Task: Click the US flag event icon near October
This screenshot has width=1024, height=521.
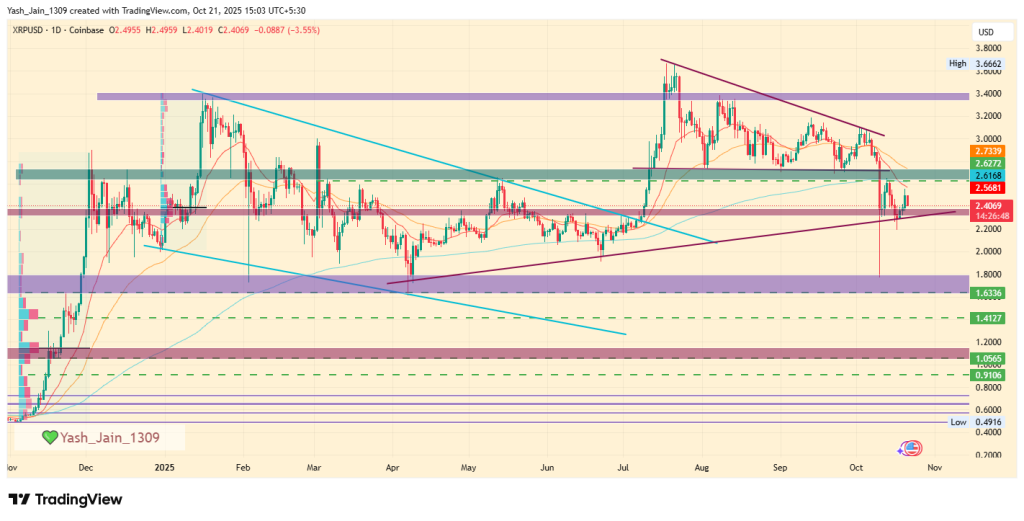Action: pos(913,448)
